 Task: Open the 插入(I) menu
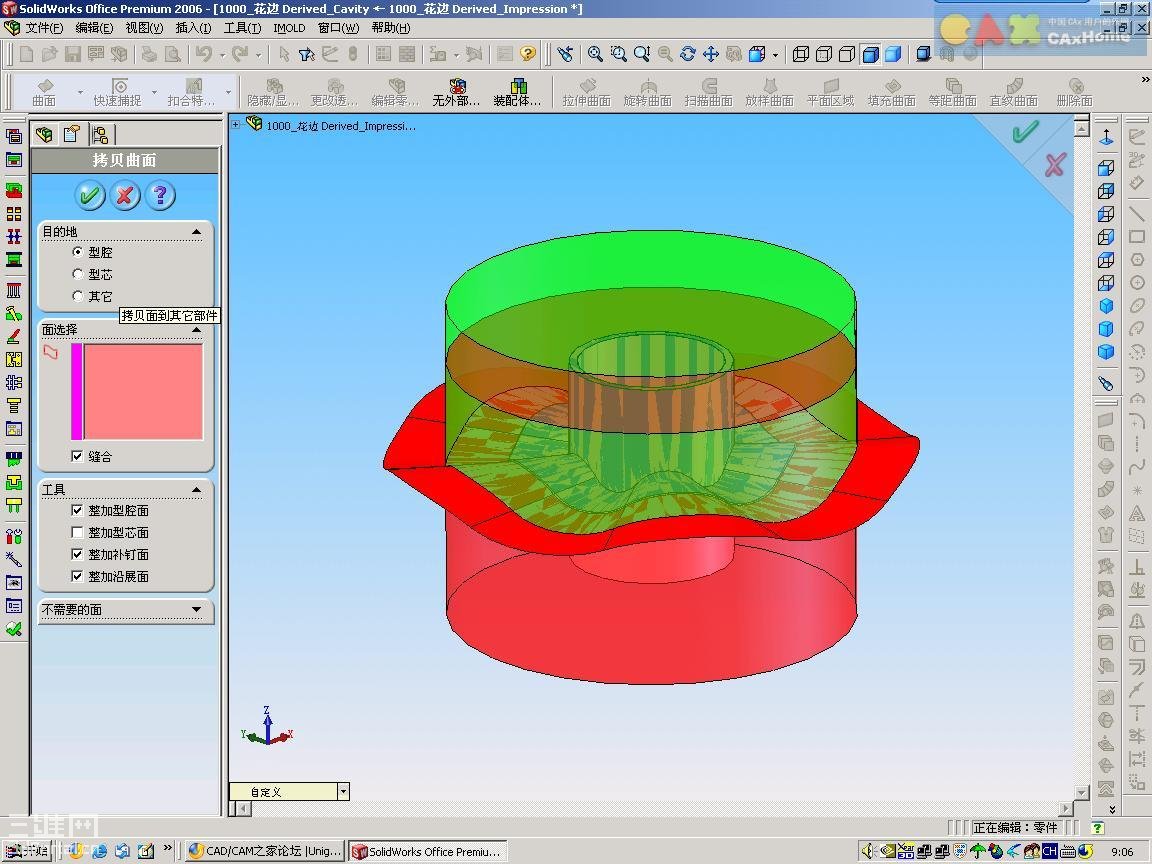(193, 28)
